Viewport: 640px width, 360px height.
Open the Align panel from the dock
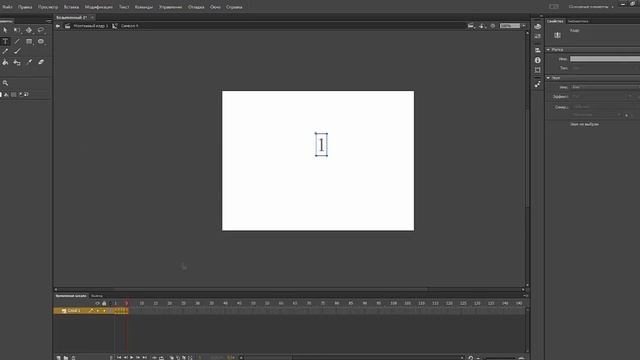[538, 50]
